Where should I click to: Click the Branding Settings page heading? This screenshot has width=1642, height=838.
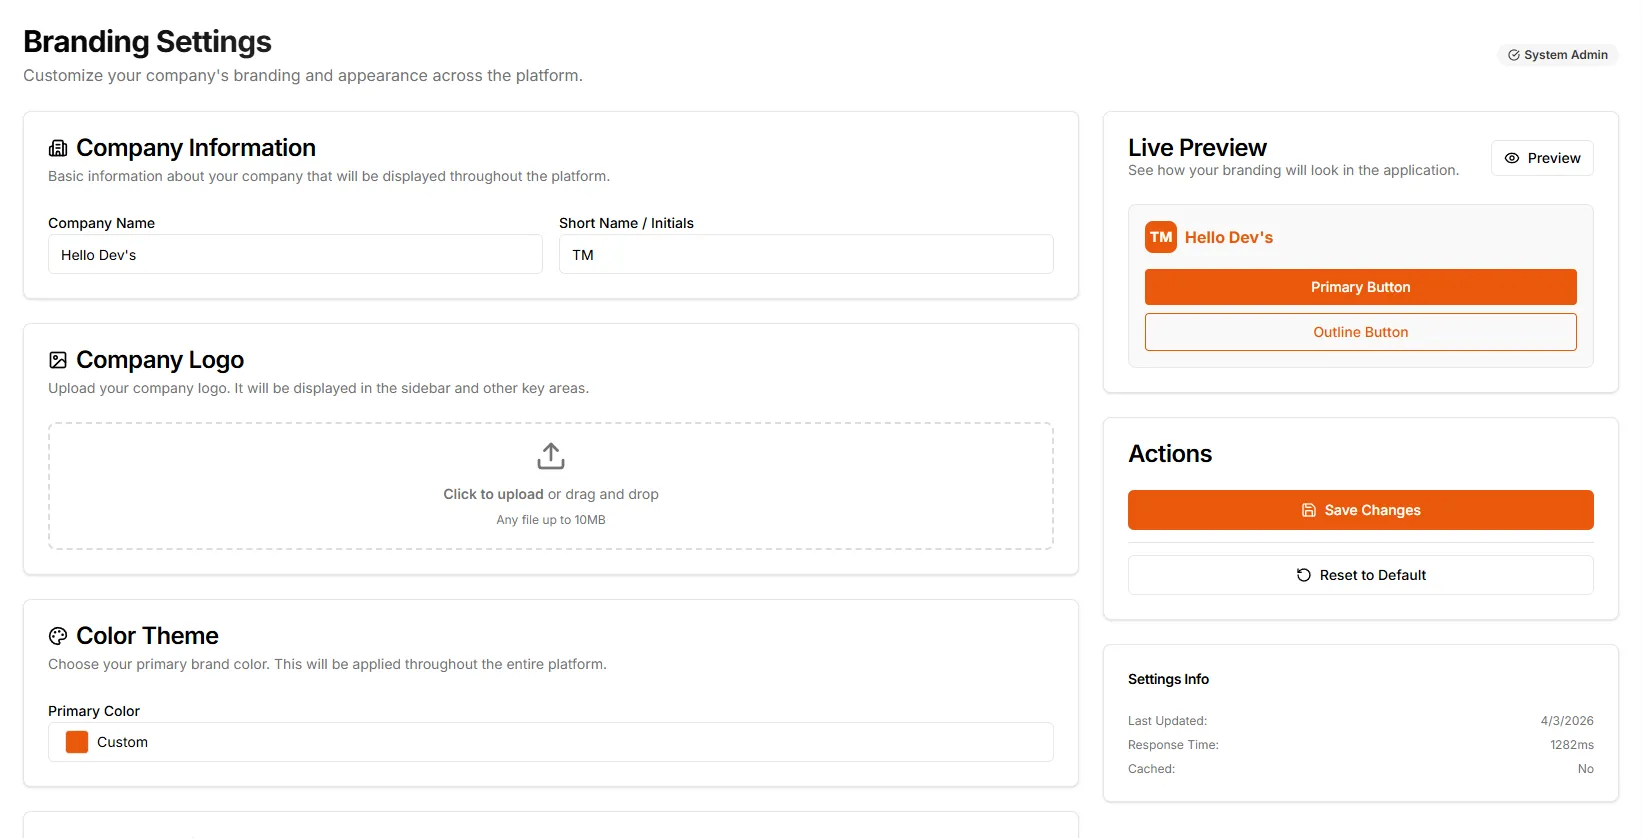(147, 42)
